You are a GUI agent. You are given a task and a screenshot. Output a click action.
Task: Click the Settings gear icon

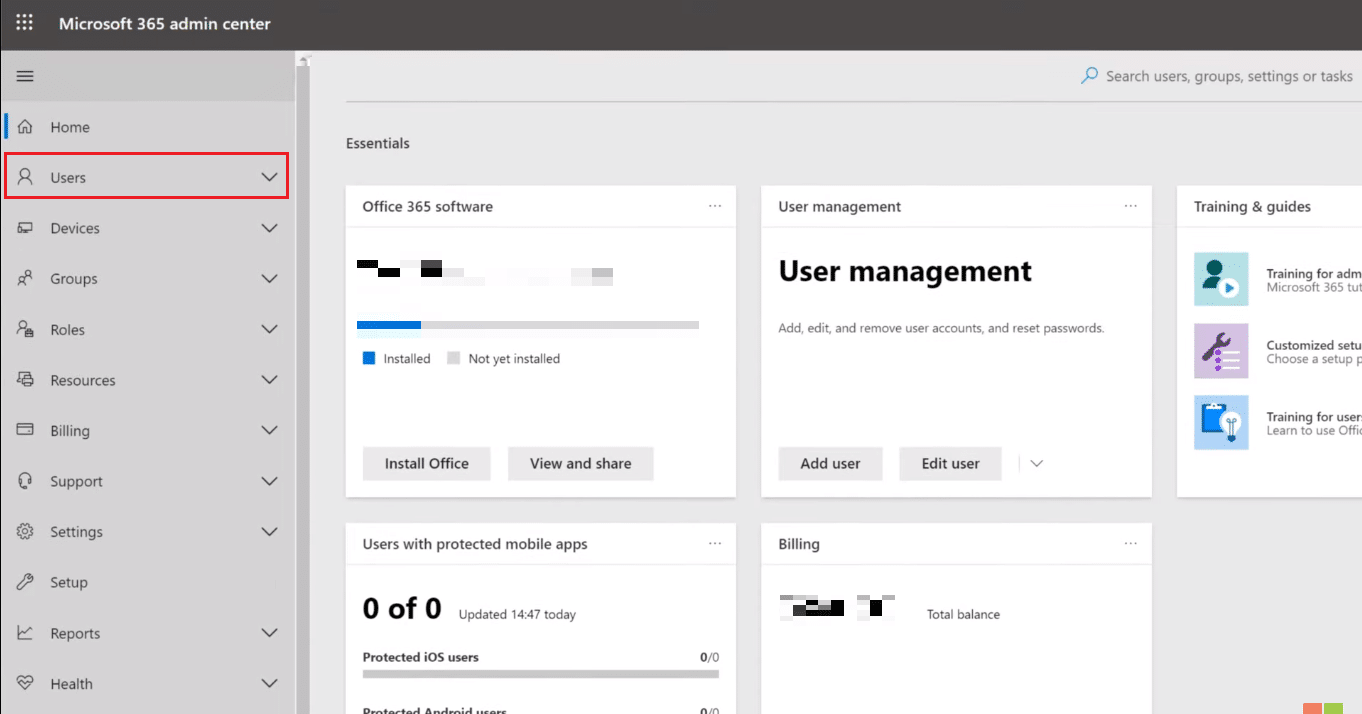point(26,532)
